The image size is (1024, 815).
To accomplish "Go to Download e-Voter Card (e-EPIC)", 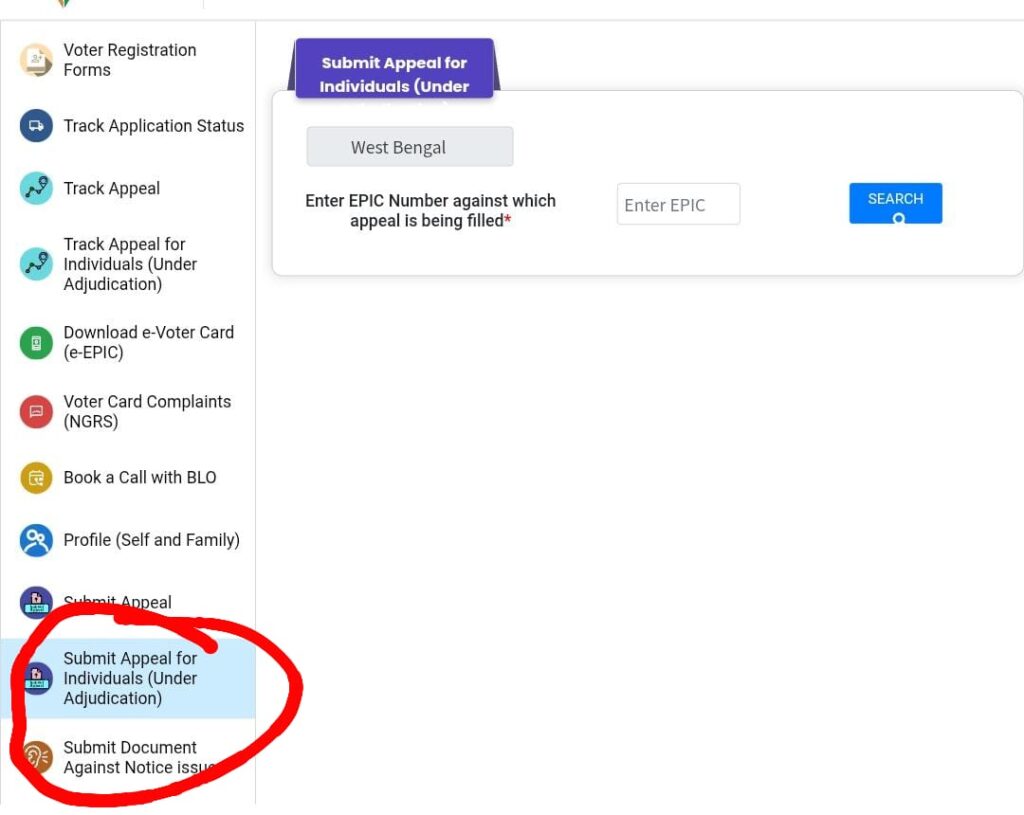I will [148, 342].
